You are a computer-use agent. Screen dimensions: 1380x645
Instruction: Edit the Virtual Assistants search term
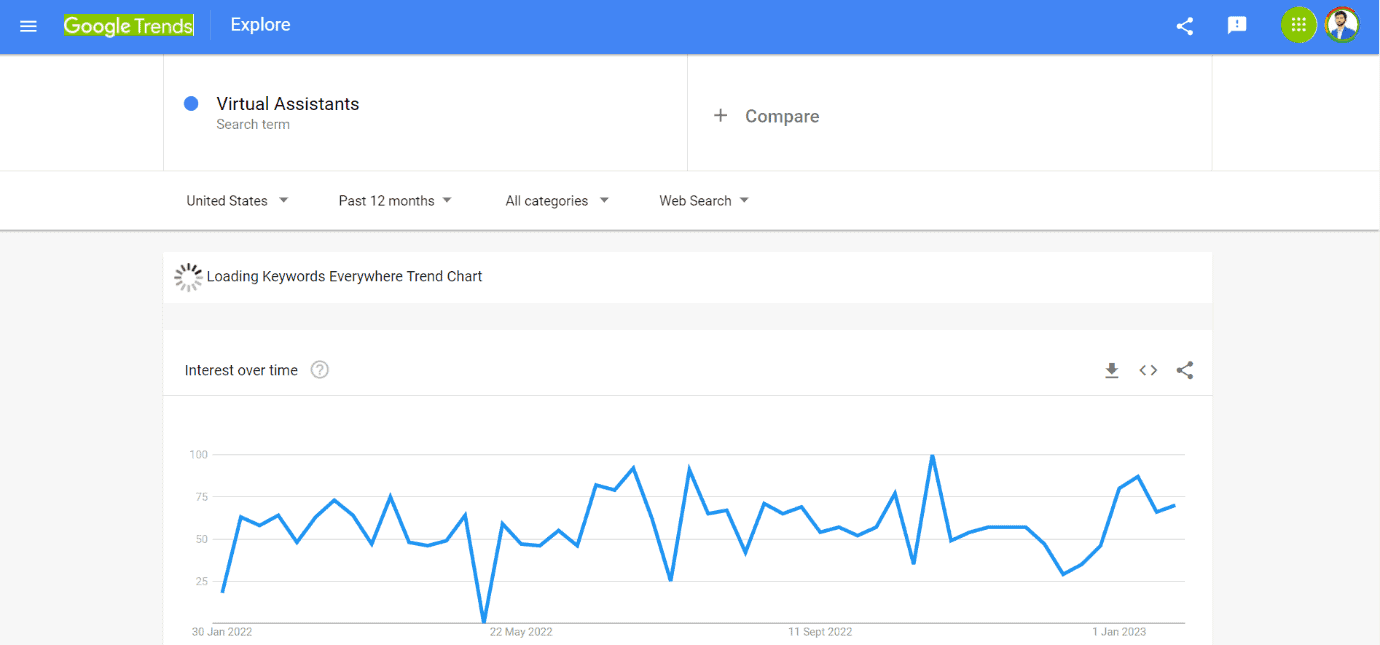pyautogui.click(x=288, y=104)
